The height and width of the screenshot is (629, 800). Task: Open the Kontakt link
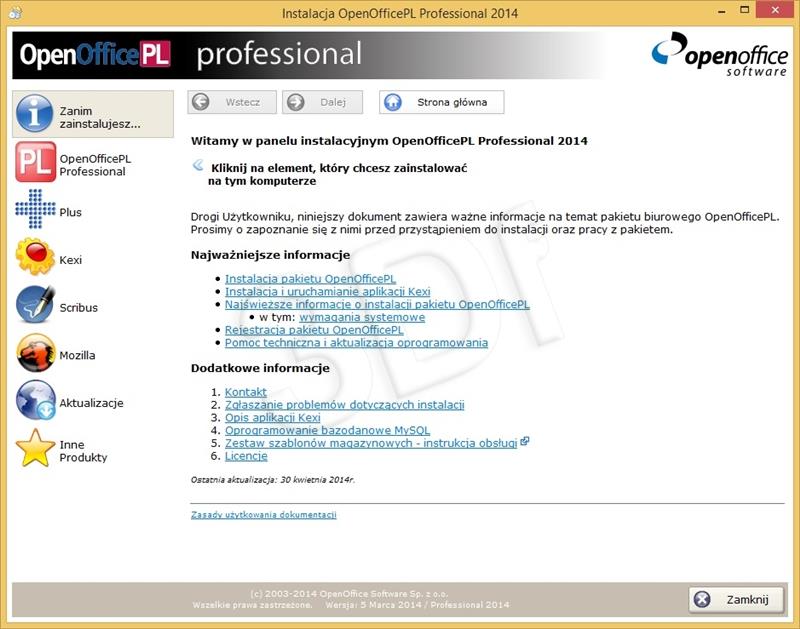pyautogui.click(x=245, y=392)
